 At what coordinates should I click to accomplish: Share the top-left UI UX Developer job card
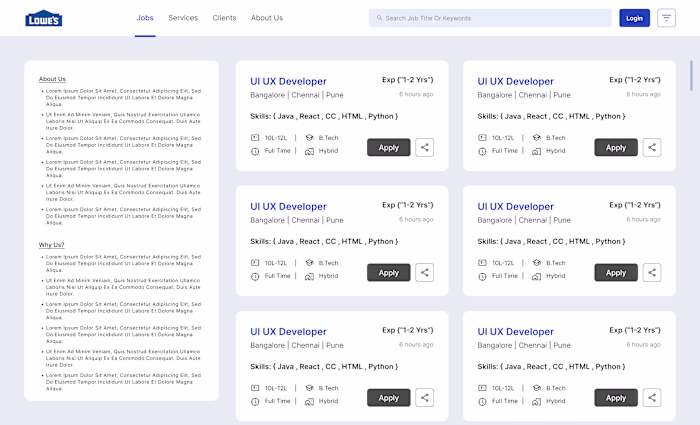pyautogui.click(x=425, y=147)
